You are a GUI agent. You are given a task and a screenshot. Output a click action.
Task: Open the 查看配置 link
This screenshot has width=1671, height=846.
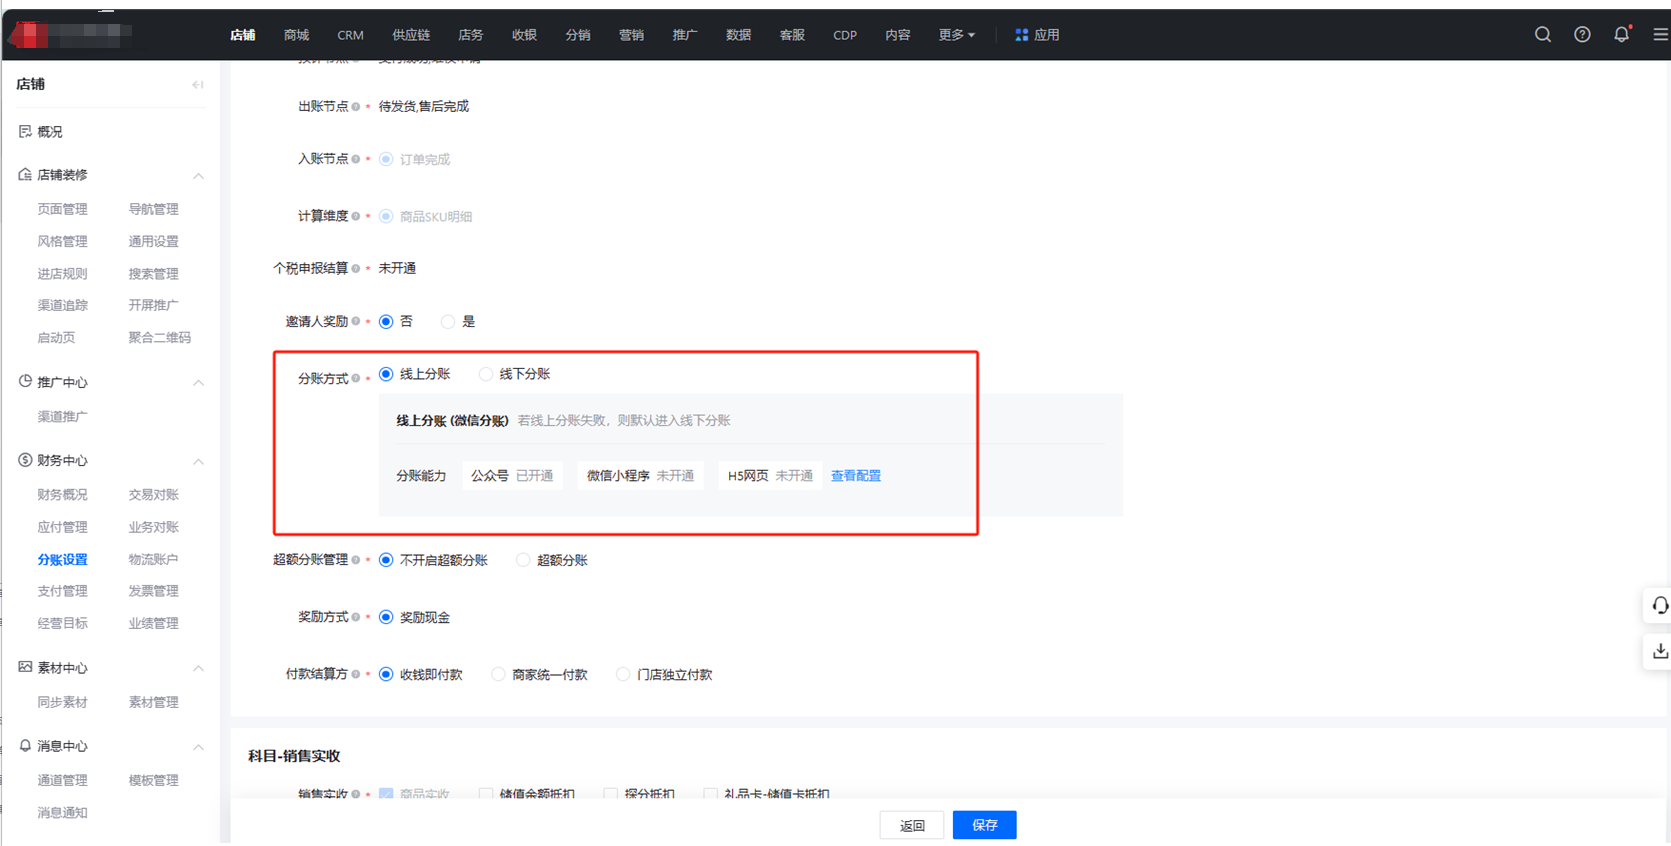[856, 476]
